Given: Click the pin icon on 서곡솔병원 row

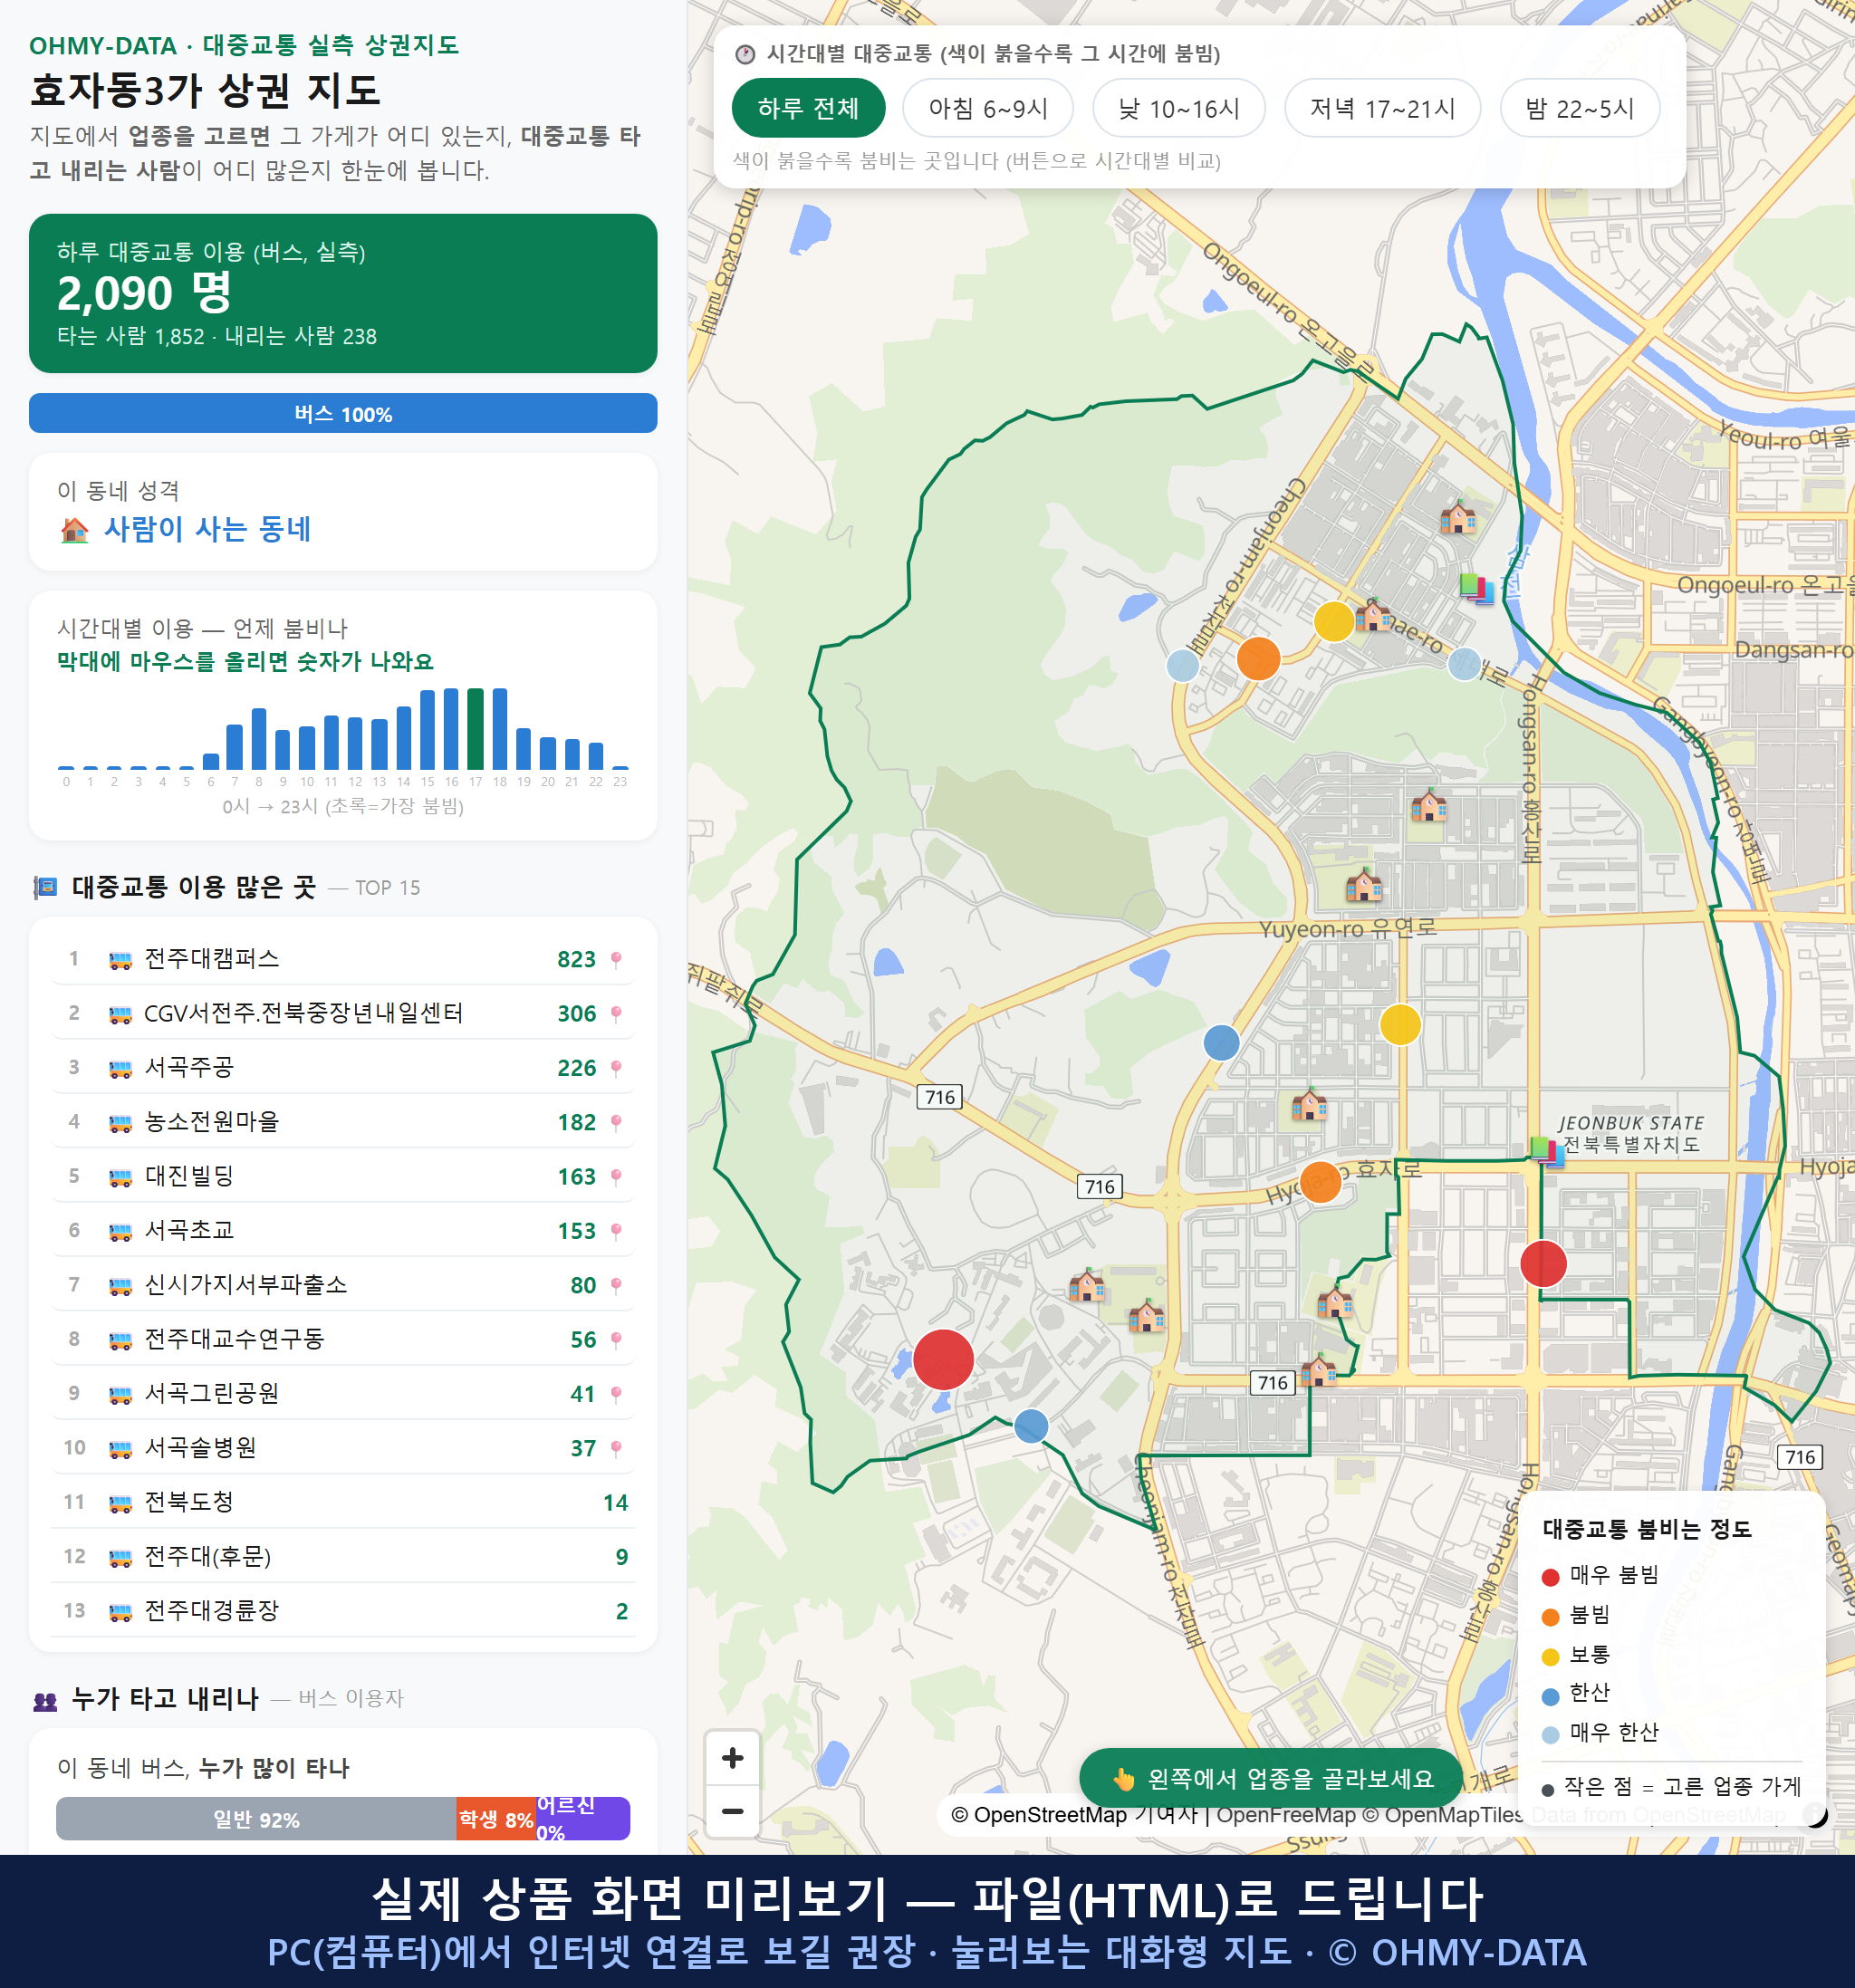Looking at the screenshot, I should click(616, 1449).
